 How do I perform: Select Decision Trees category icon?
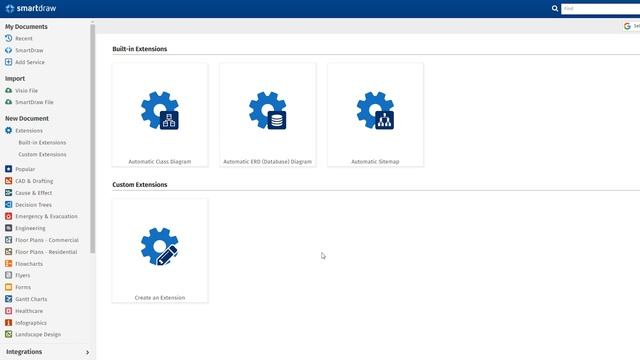coord(9,204)
